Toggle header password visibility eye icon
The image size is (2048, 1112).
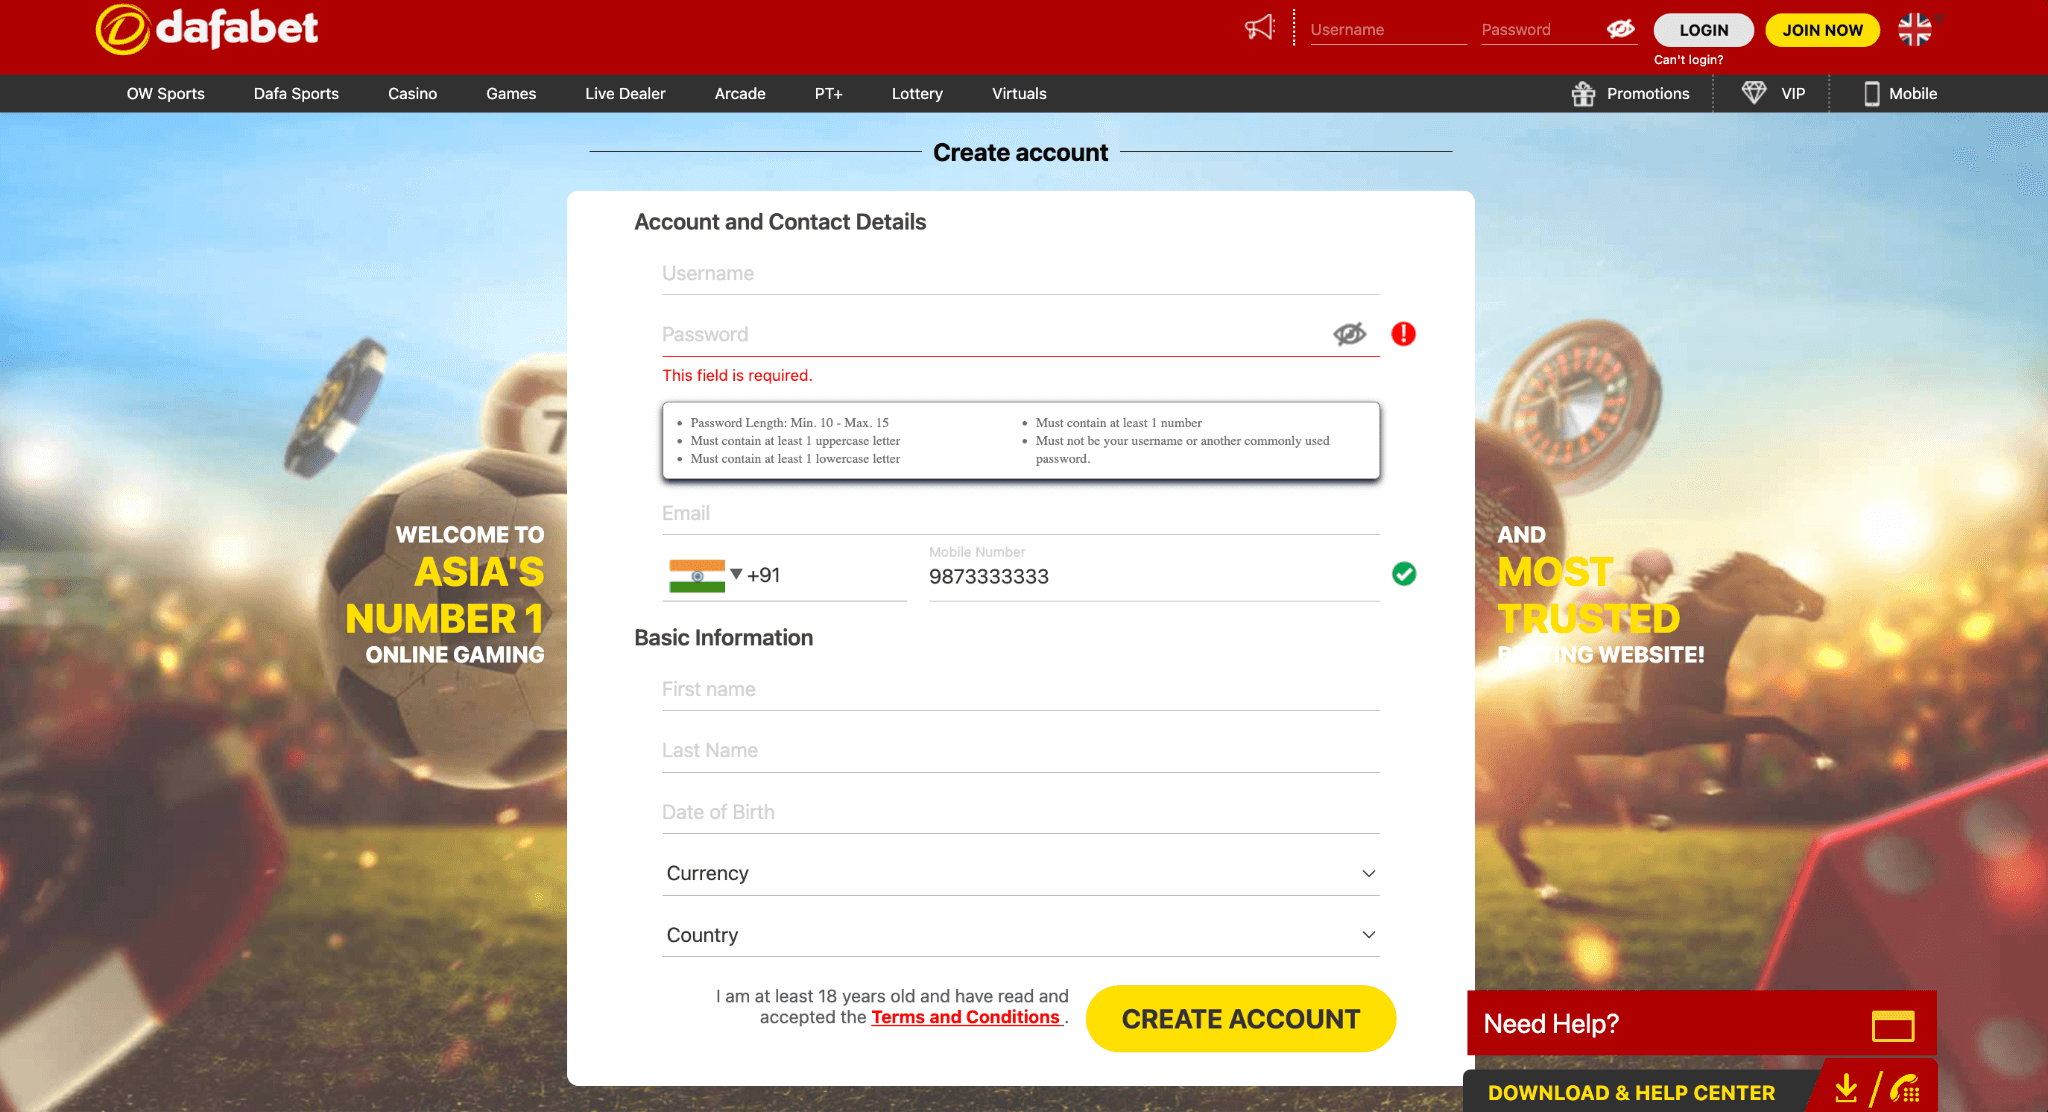pos(1621,29)
